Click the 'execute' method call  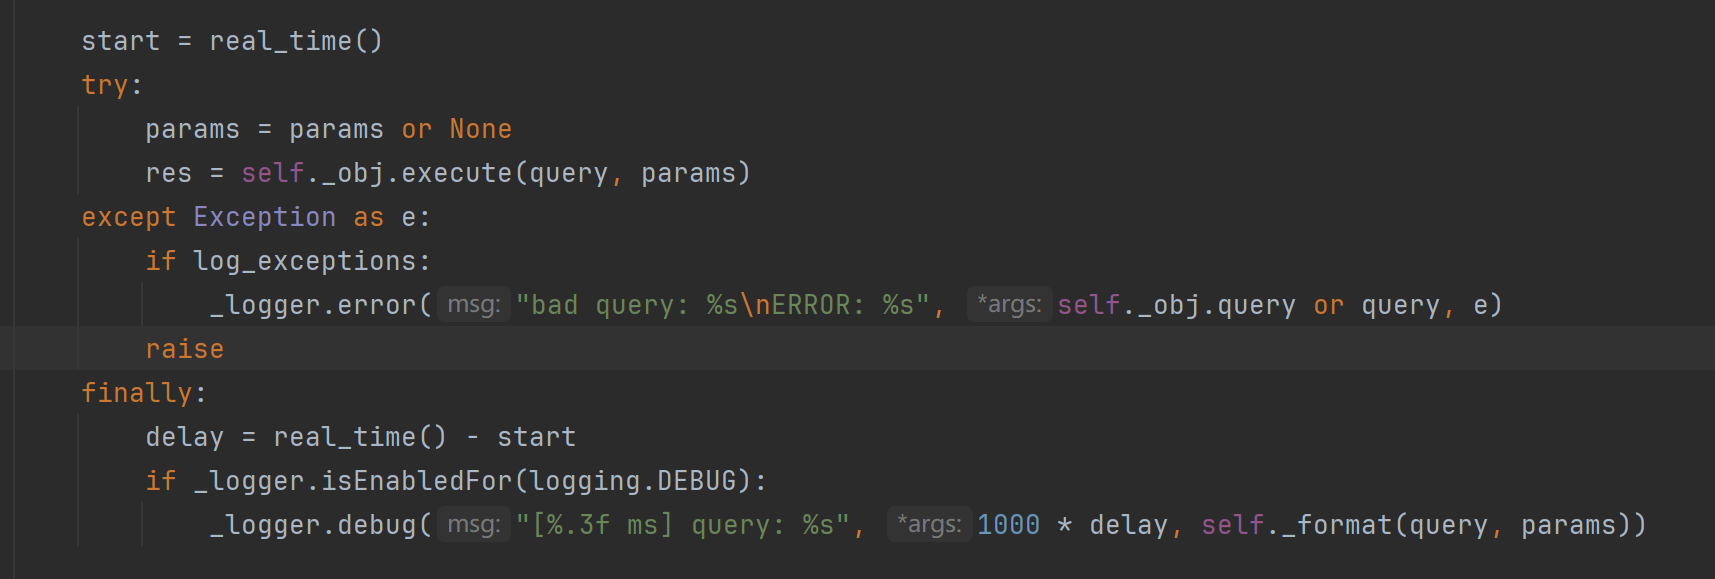pos(456,173)
